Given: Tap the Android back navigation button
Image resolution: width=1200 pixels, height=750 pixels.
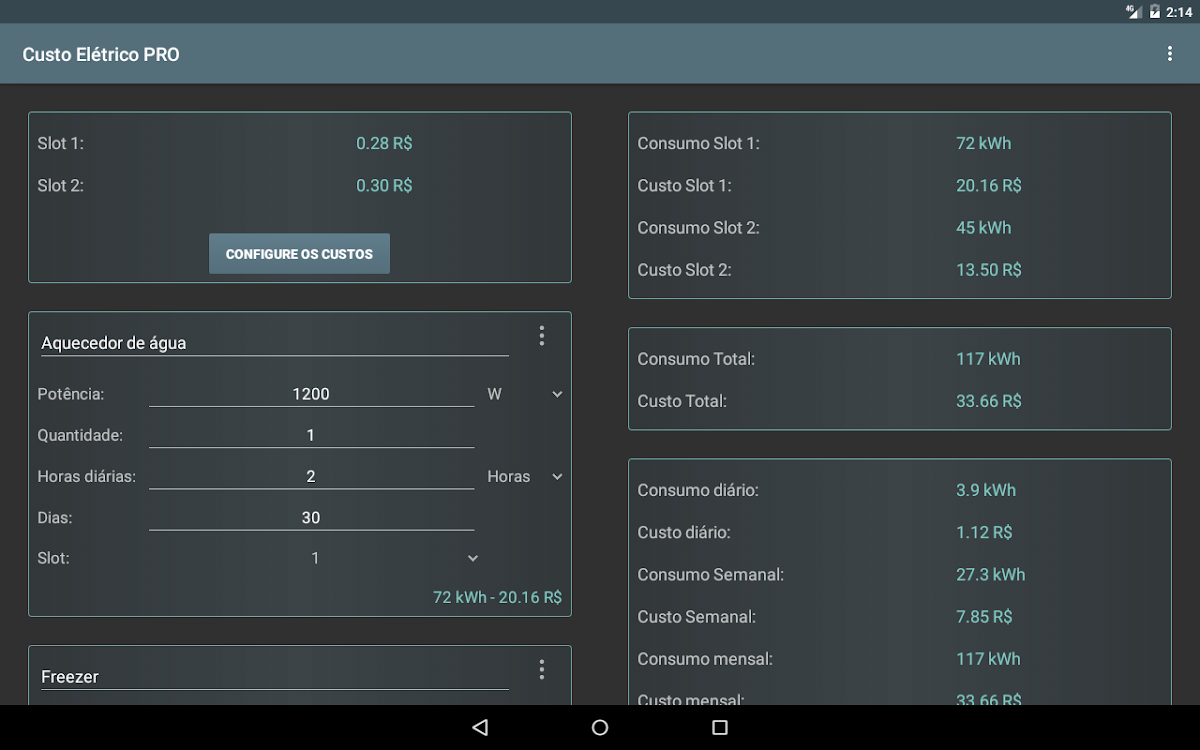Looking at the screenshot, I should tap(480, 727).
